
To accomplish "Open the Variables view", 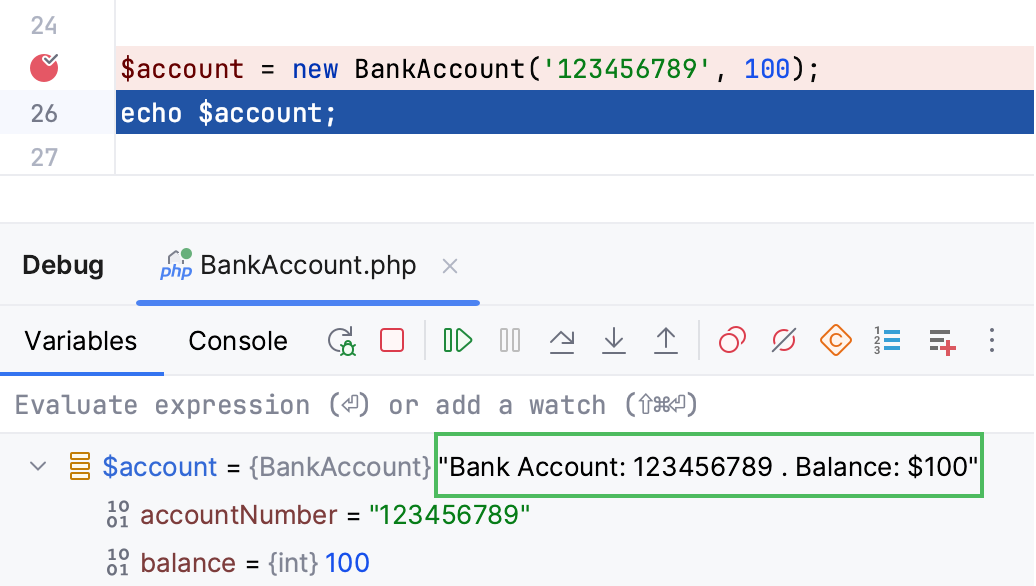I will point(80,341).
